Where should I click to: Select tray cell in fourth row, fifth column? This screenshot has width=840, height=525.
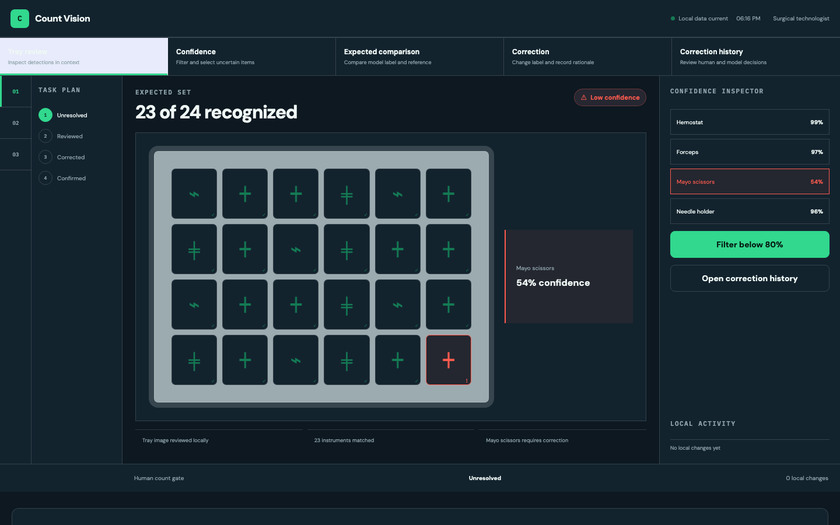[398, 360]
